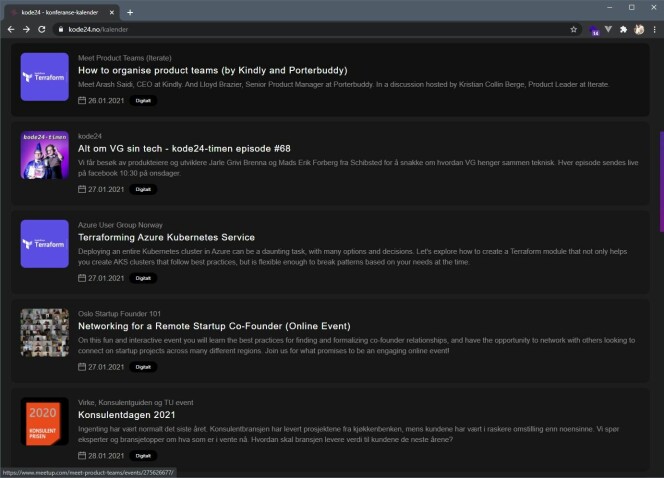This screenshot has width=664, height=478.
Task: Click the Oslo Startup Founder video-grid thumbnail
Action: (44, 332)
